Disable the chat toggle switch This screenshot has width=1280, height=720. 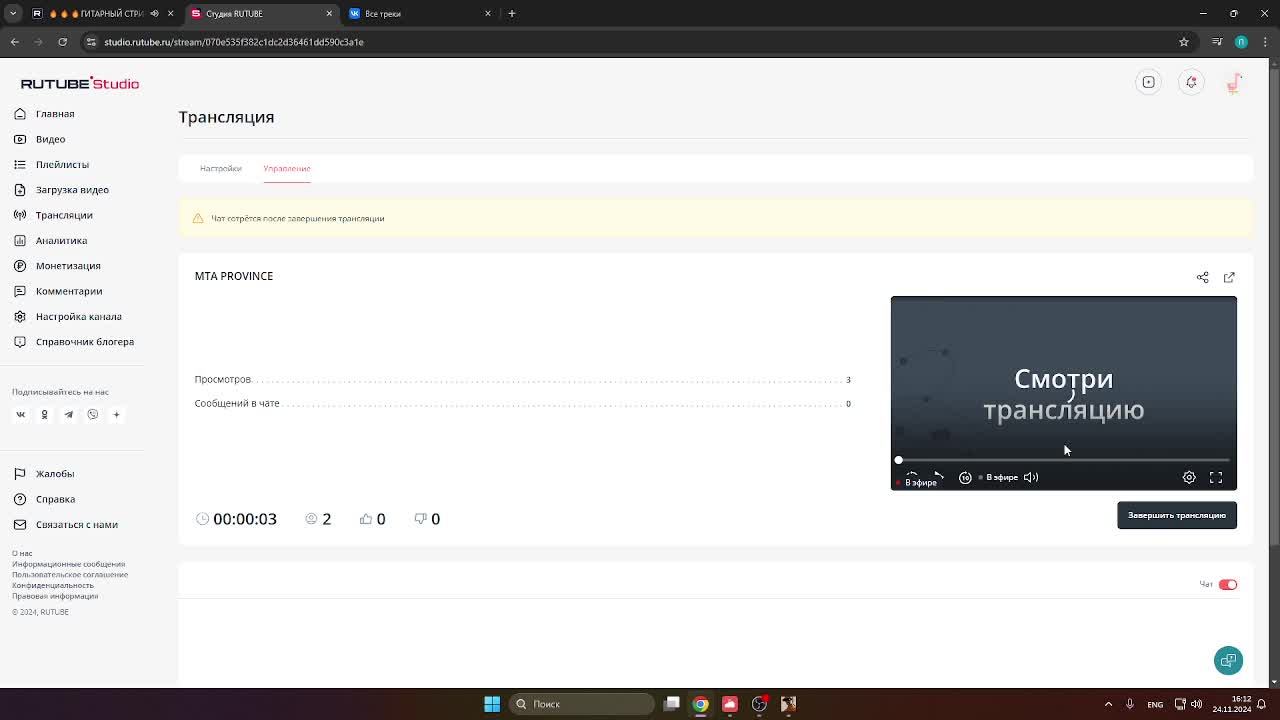[x=1227, y=585]
